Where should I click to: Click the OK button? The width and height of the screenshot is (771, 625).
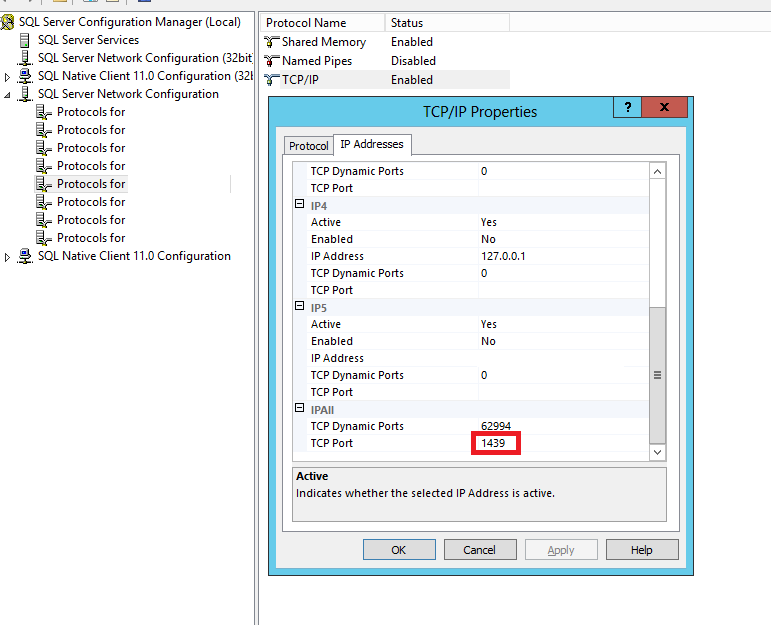(x=399, y=550)
